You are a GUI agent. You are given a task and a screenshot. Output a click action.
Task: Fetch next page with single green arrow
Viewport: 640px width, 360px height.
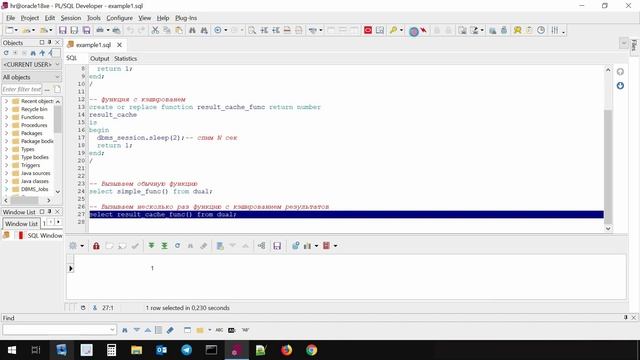(x=151, y=246)
